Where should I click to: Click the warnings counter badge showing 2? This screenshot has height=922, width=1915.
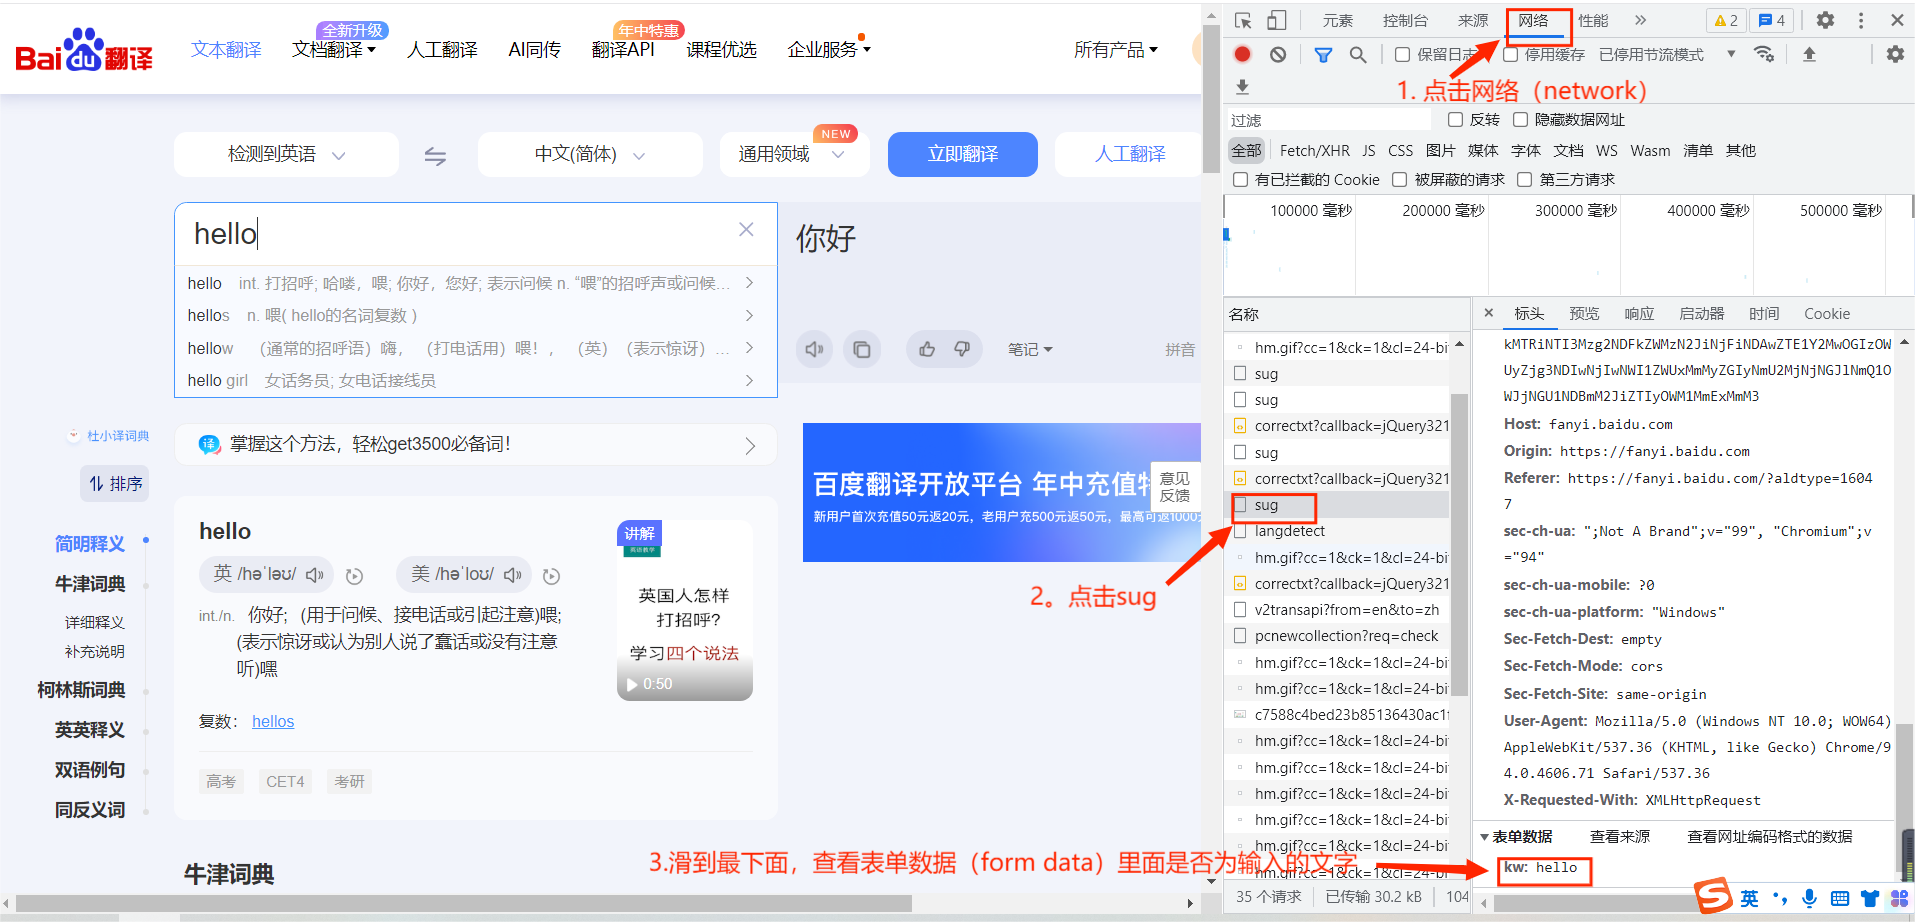1726,20
